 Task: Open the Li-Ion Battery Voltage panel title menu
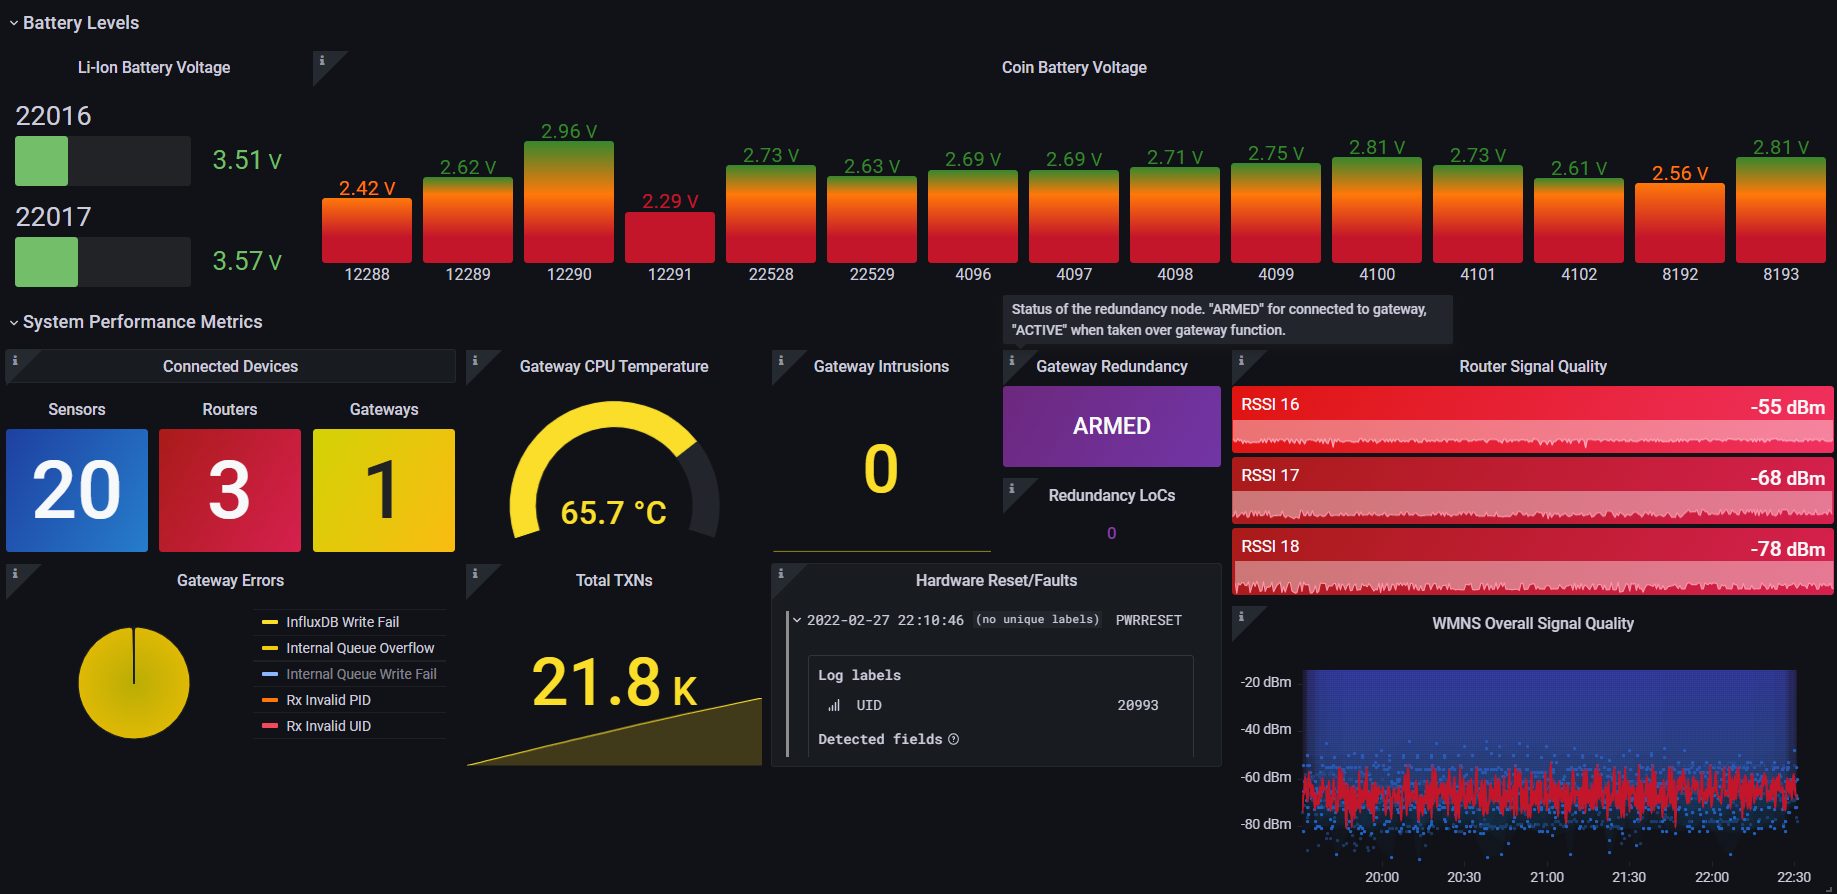tap(154, 68)
